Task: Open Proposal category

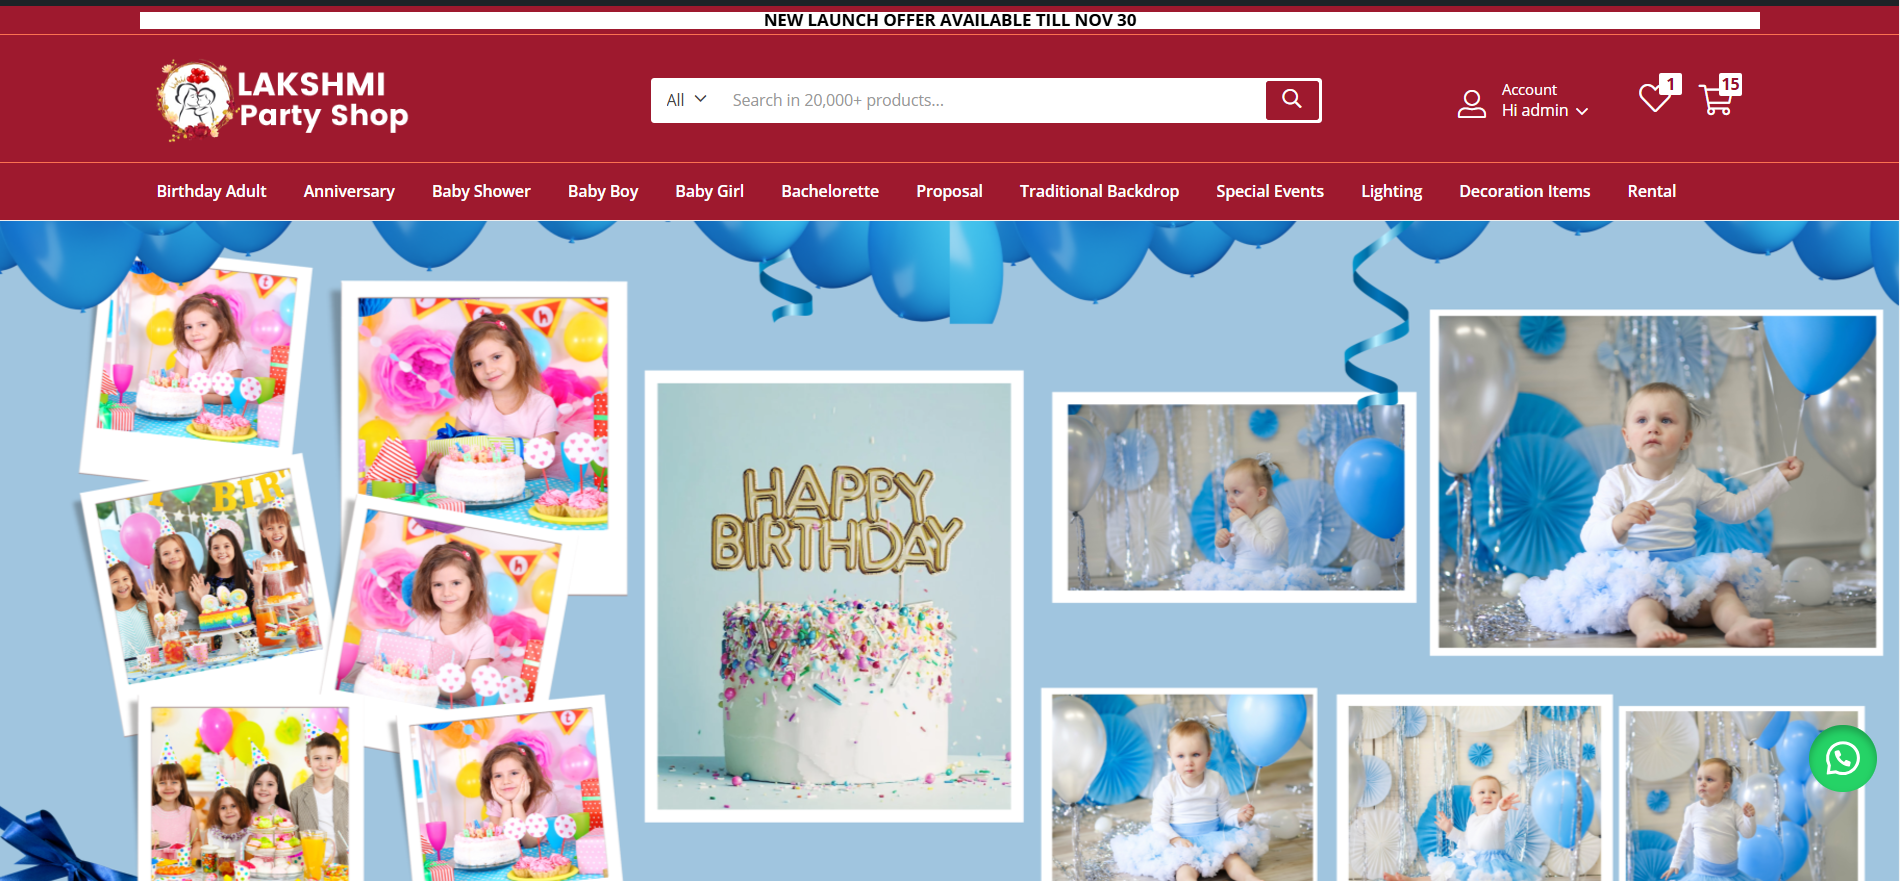Action: 949,191
